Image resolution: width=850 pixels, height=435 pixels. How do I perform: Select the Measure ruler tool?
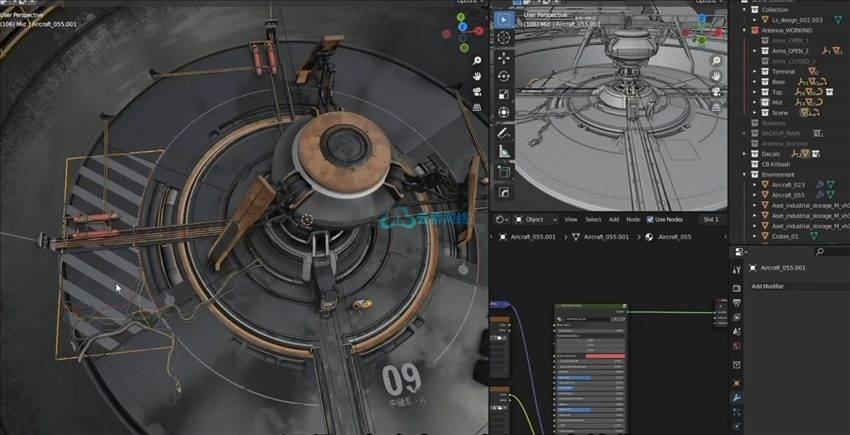pos(504,151)
